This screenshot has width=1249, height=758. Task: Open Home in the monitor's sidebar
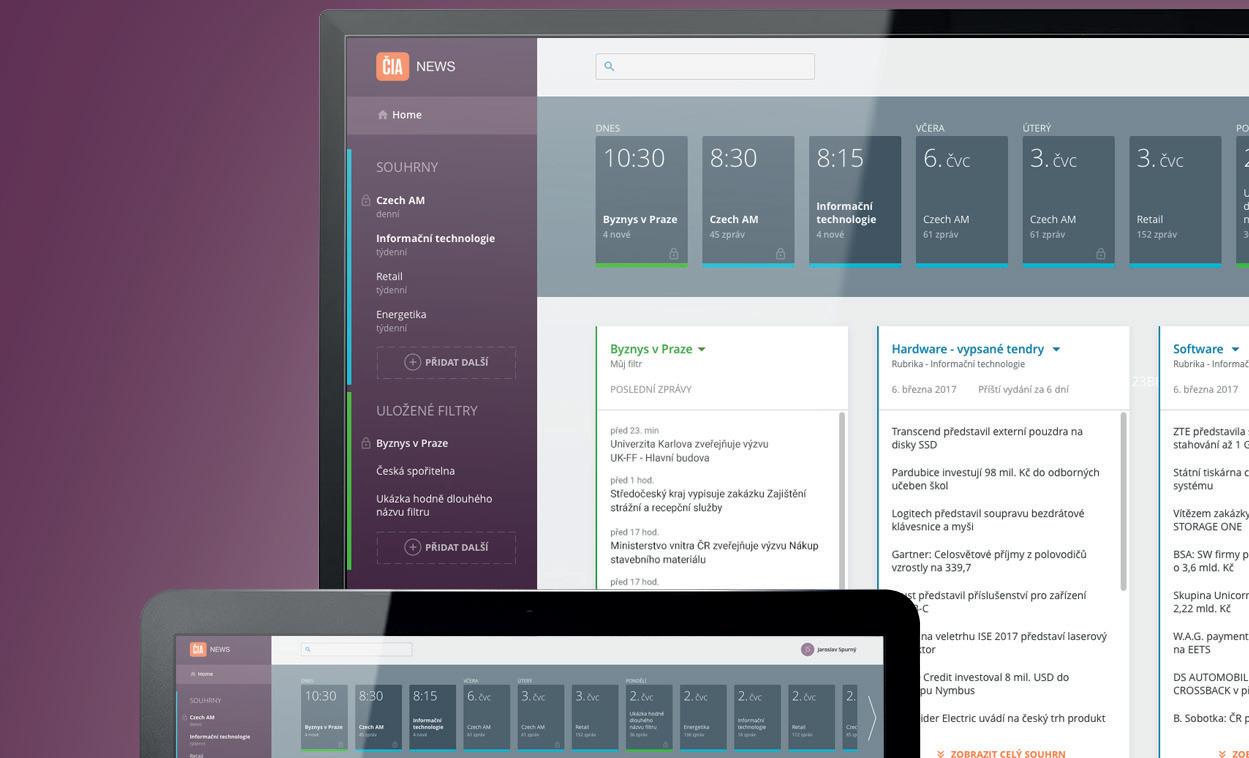(442, 115)
